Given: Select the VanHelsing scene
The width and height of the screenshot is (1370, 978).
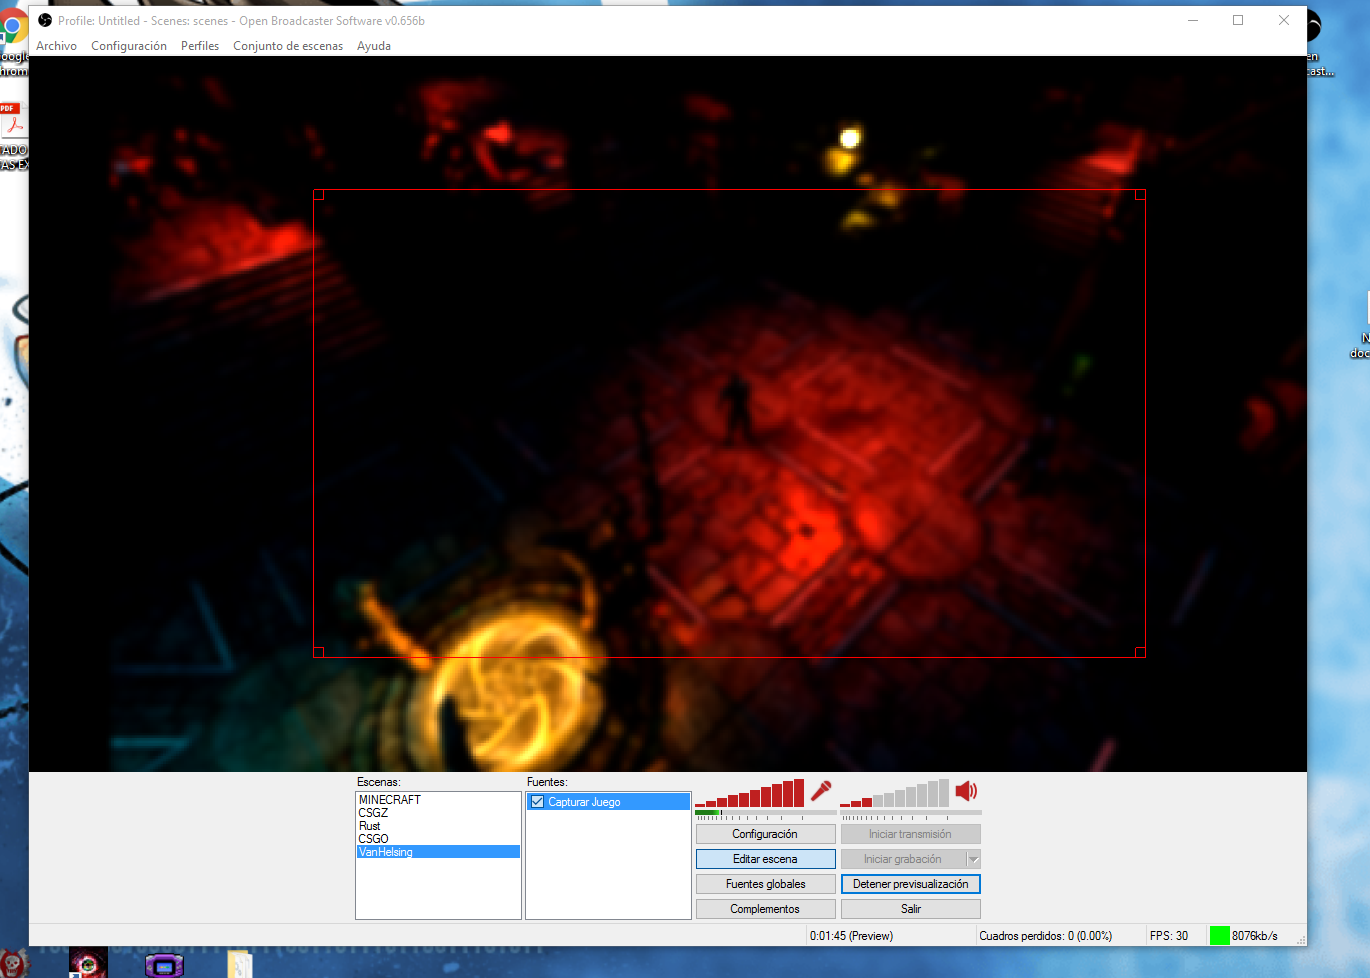Looking at the screenshot, I should click(x=438, y=852).
